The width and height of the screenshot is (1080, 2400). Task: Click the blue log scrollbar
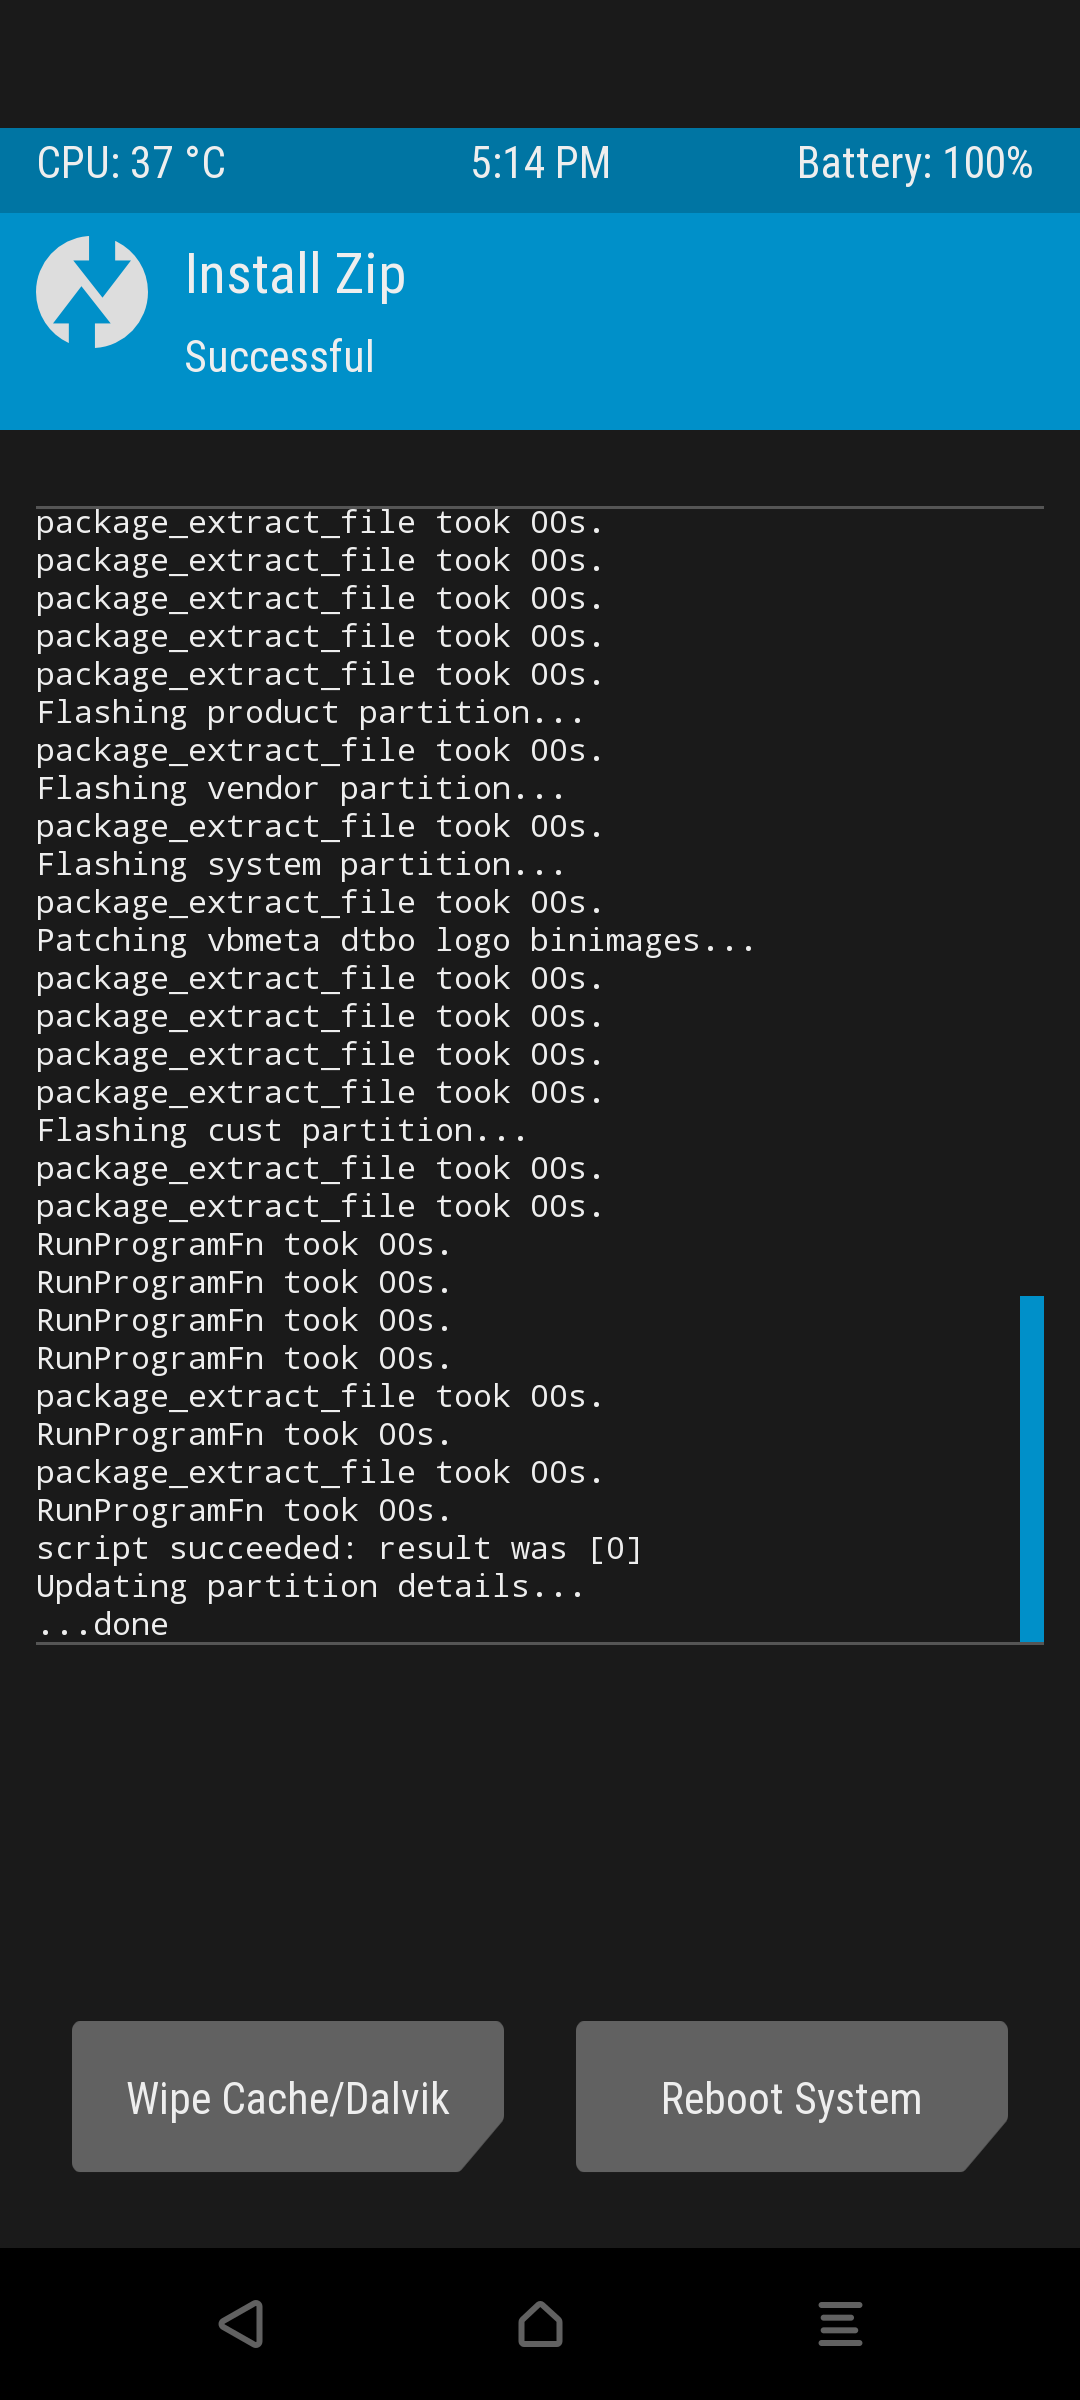click(1032, 1469)
